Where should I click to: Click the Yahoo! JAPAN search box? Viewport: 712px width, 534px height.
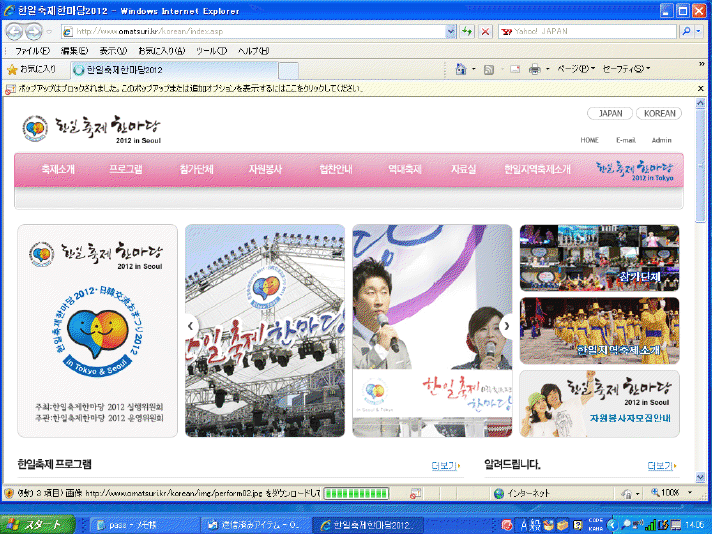click(587, 31)
